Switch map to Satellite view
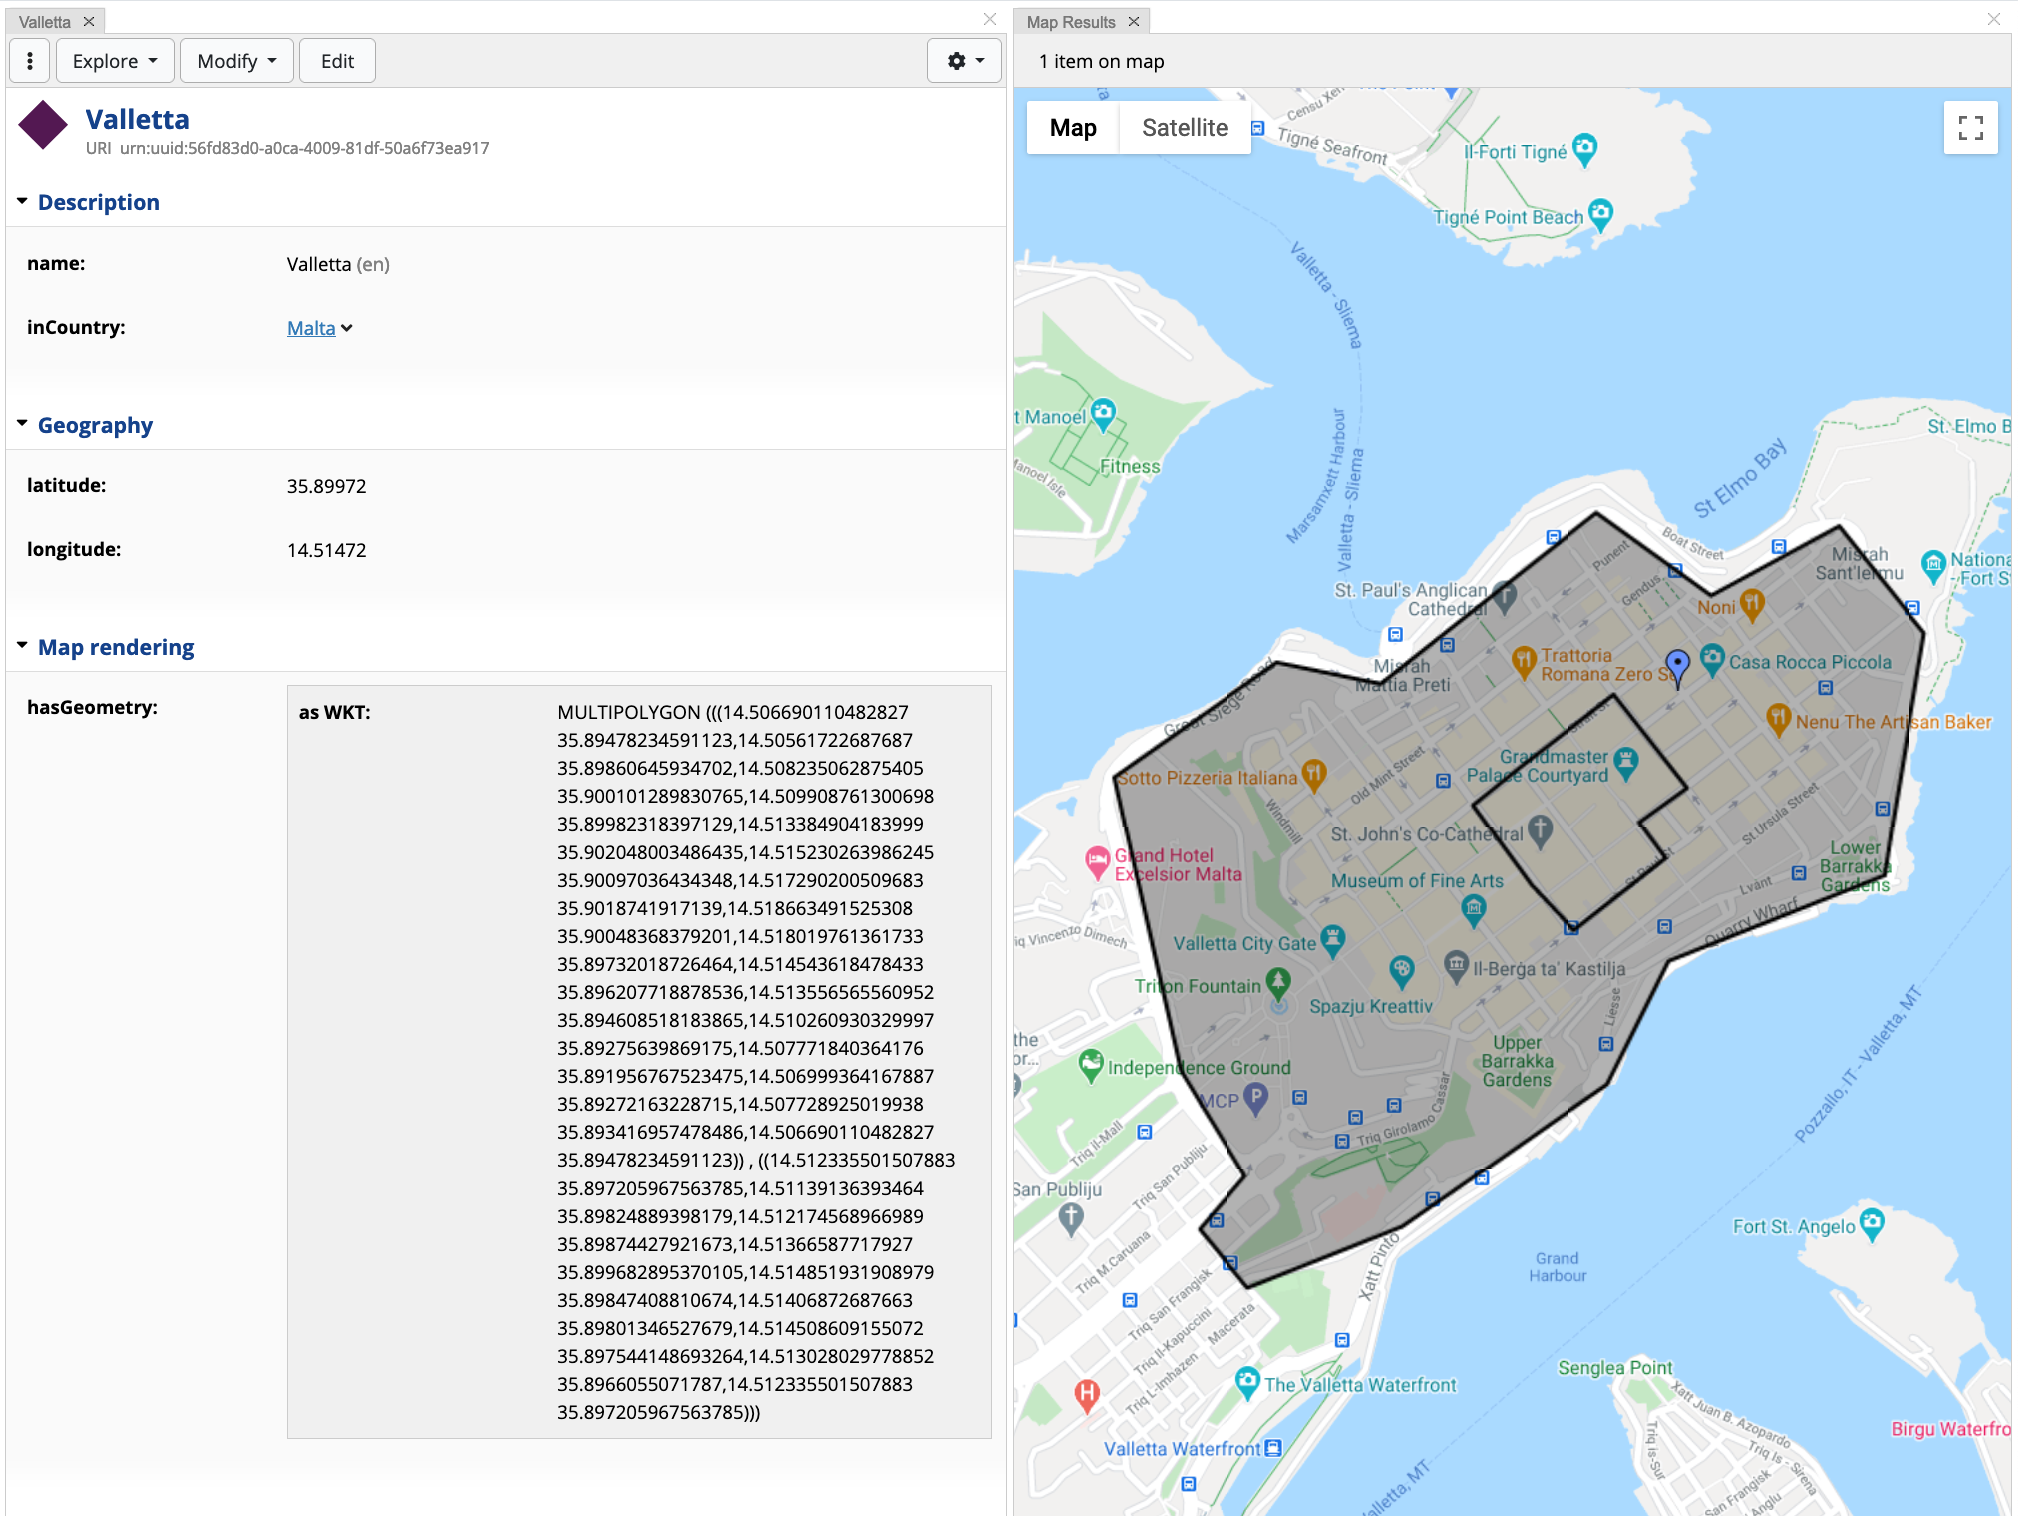This screenshot has height=1516, width=2018. [x=1184, y=128]
